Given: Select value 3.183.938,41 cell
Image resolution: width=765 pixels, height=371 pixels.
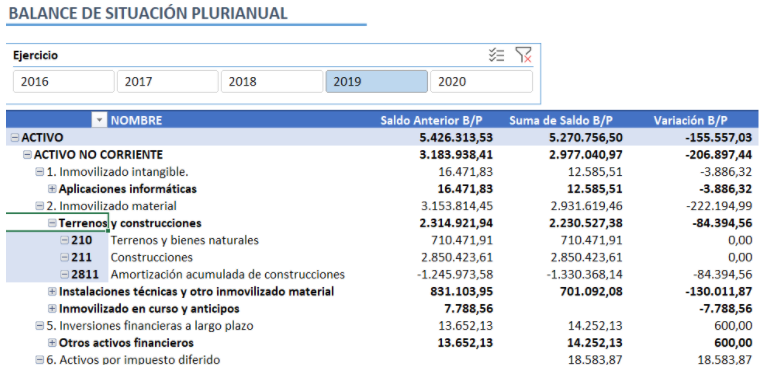Looking at the screenshot, I should (456, 155).
